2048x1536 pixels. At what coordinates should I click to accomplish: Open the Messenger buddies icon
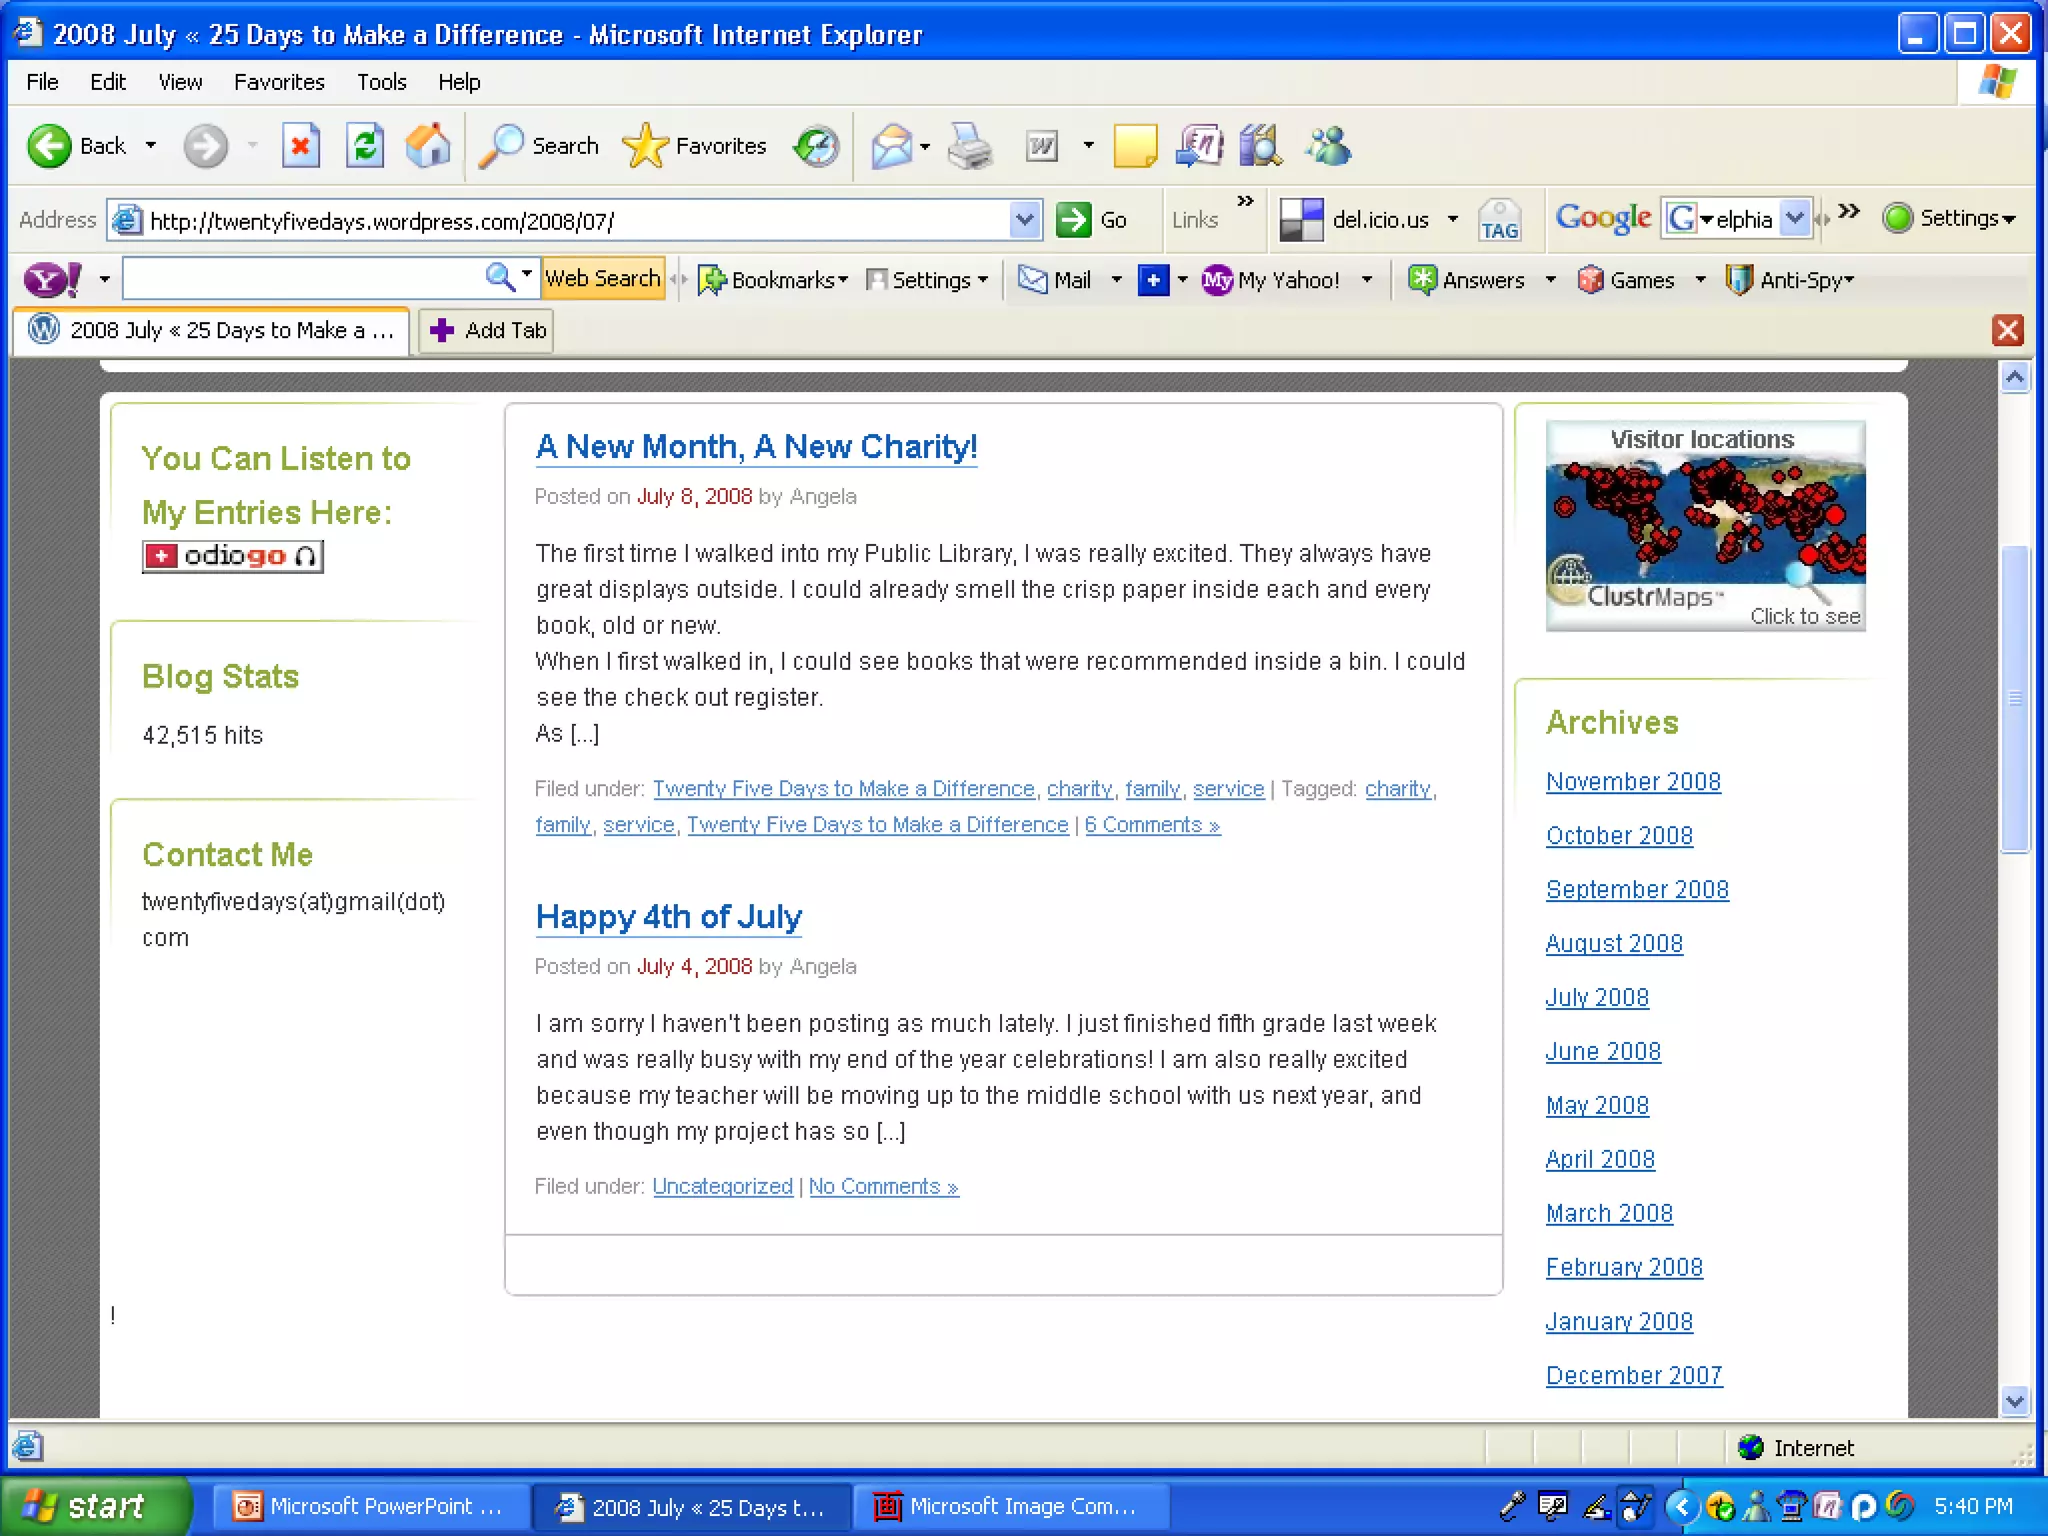(x=1328, y=146)
